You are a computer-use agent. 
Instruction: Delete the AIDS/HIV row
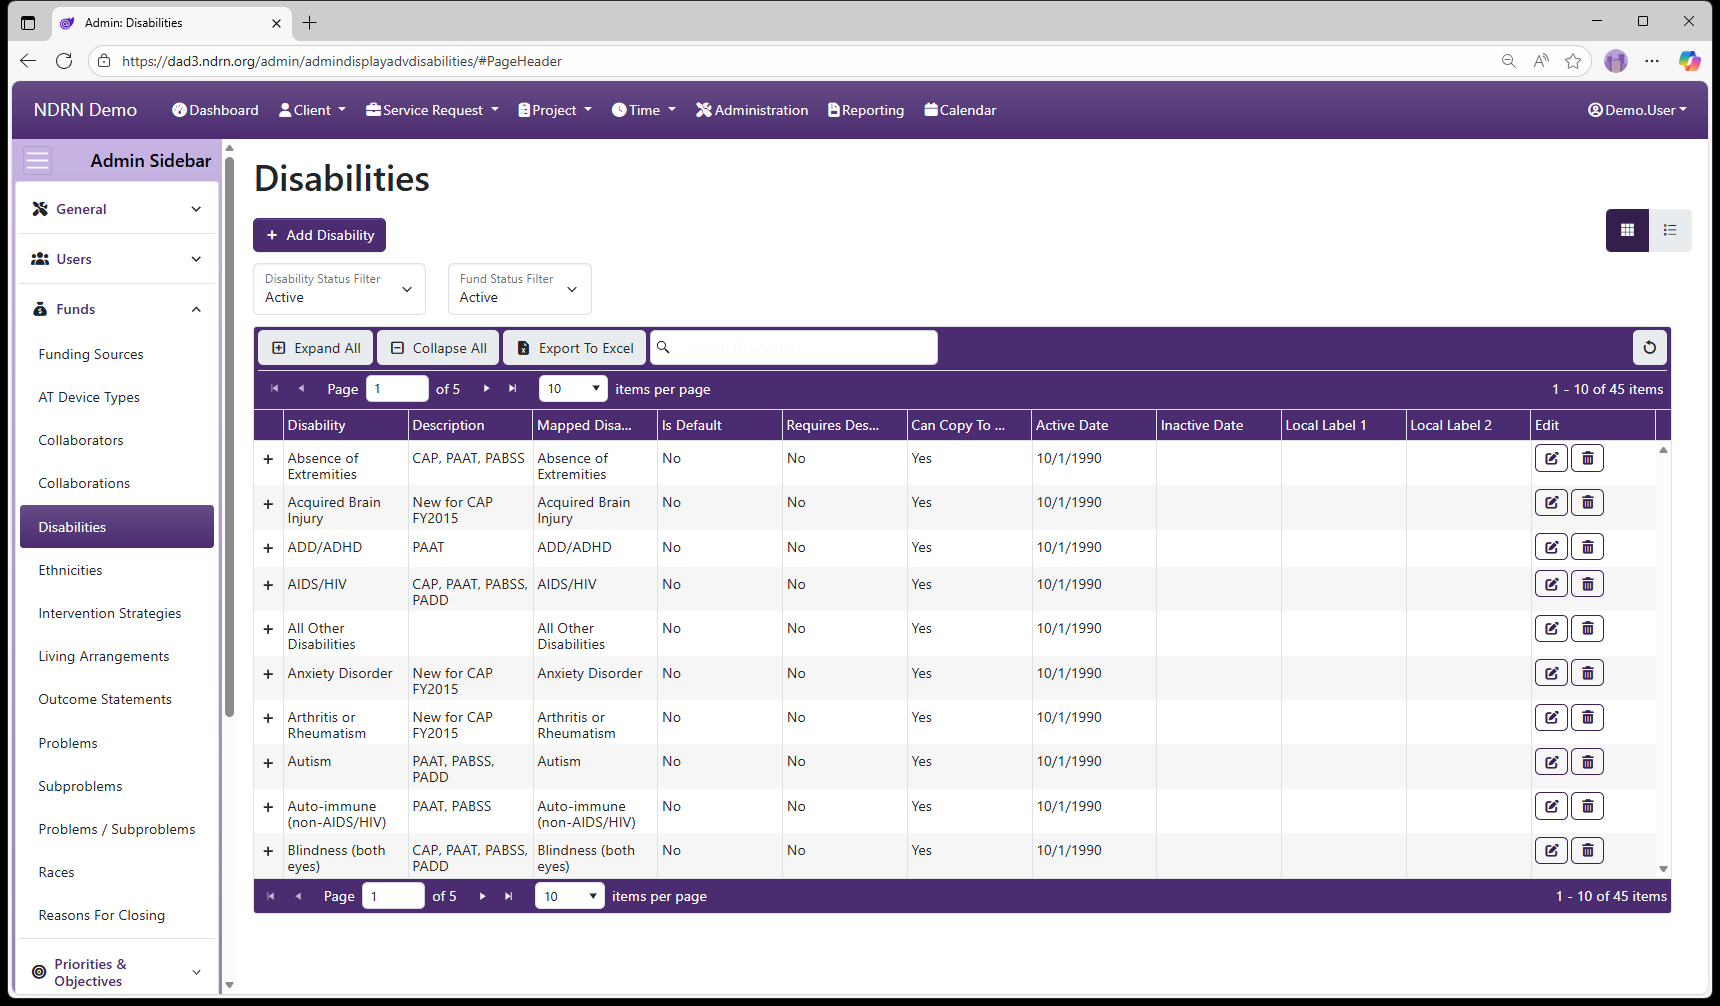[x=1587, y=584]
